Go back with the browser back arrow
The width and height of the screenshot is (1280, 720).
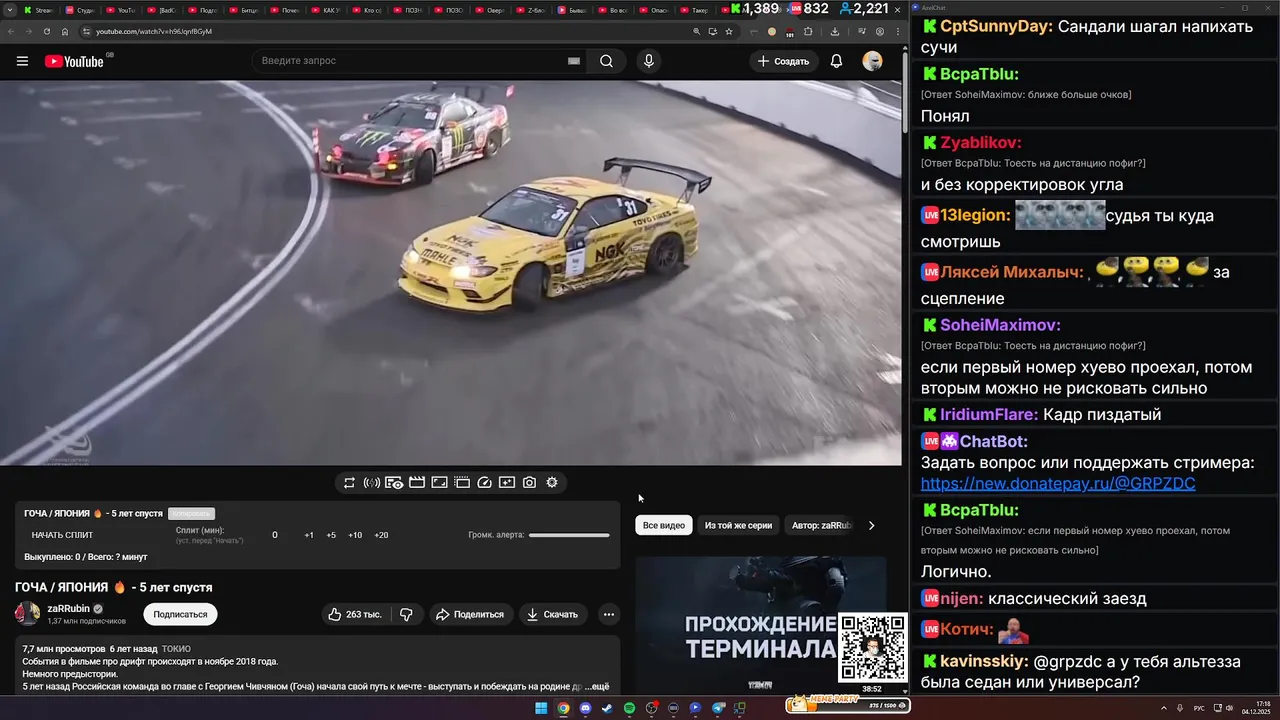click(10, 31)
